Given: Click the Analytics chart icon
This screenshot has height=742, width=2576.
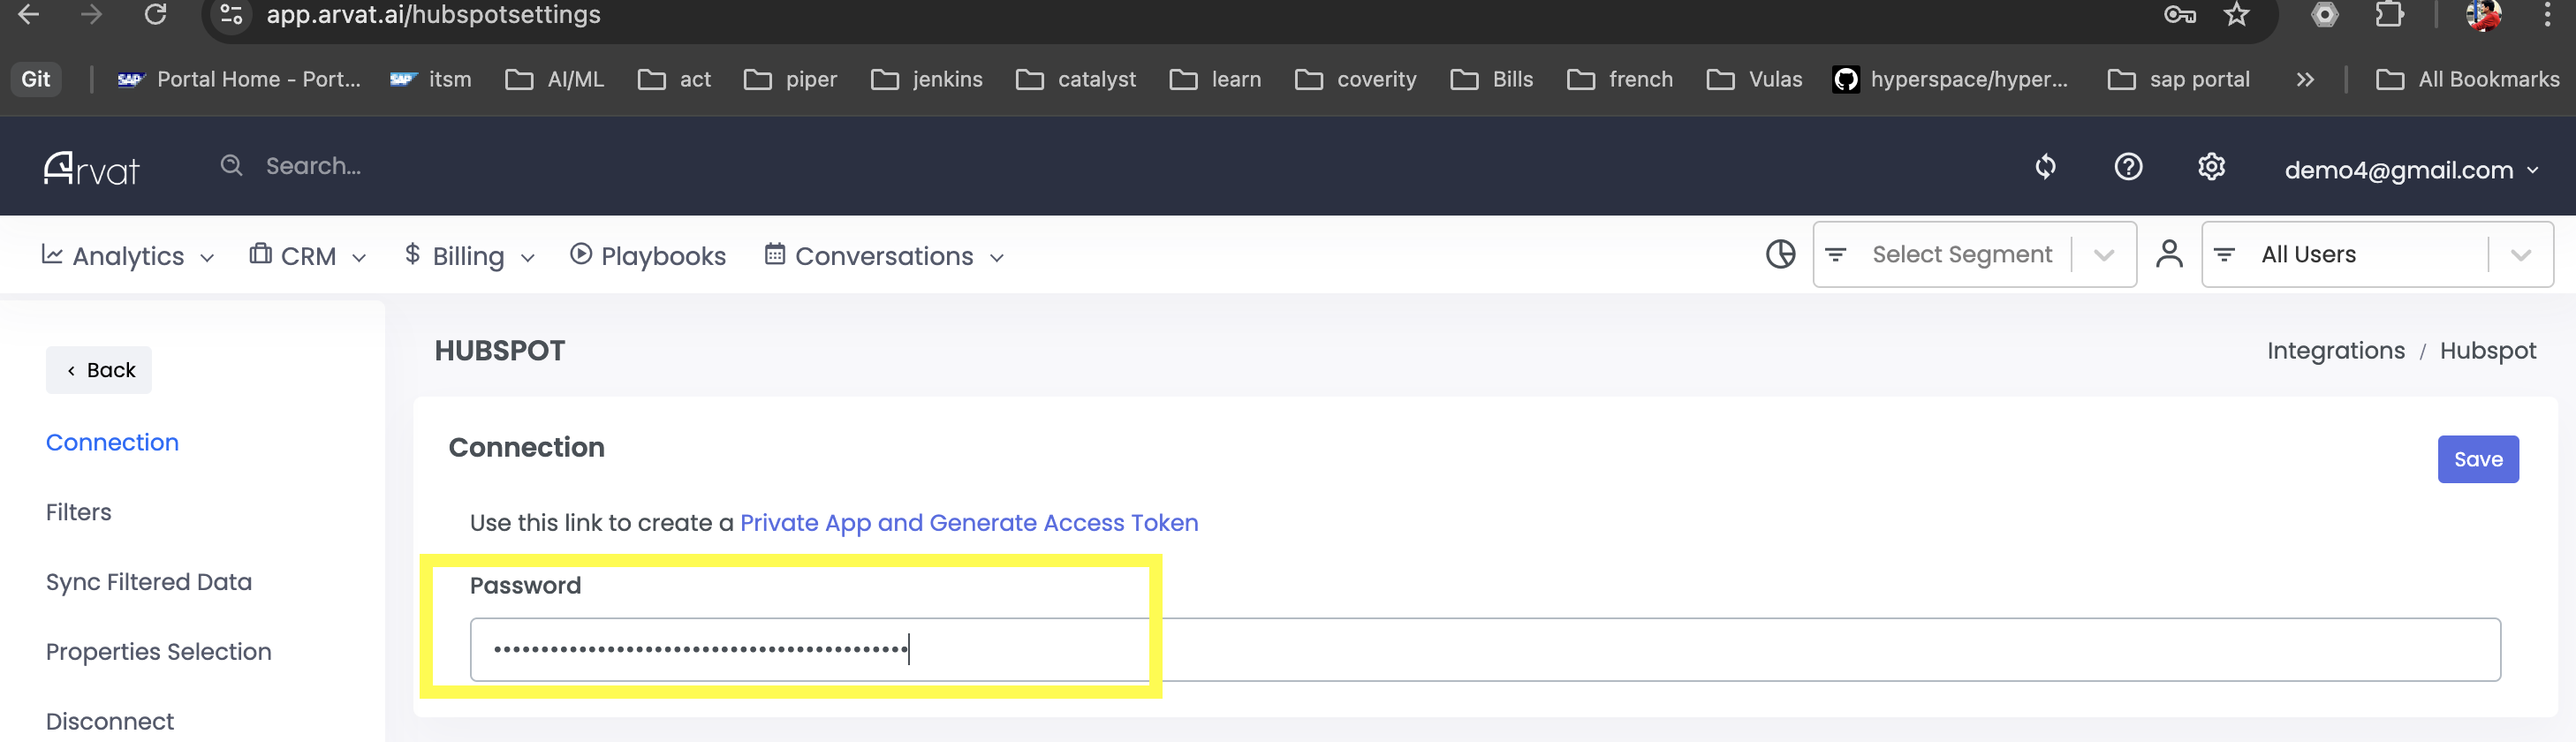Looking at the screenshot, I should click(52, 254).
